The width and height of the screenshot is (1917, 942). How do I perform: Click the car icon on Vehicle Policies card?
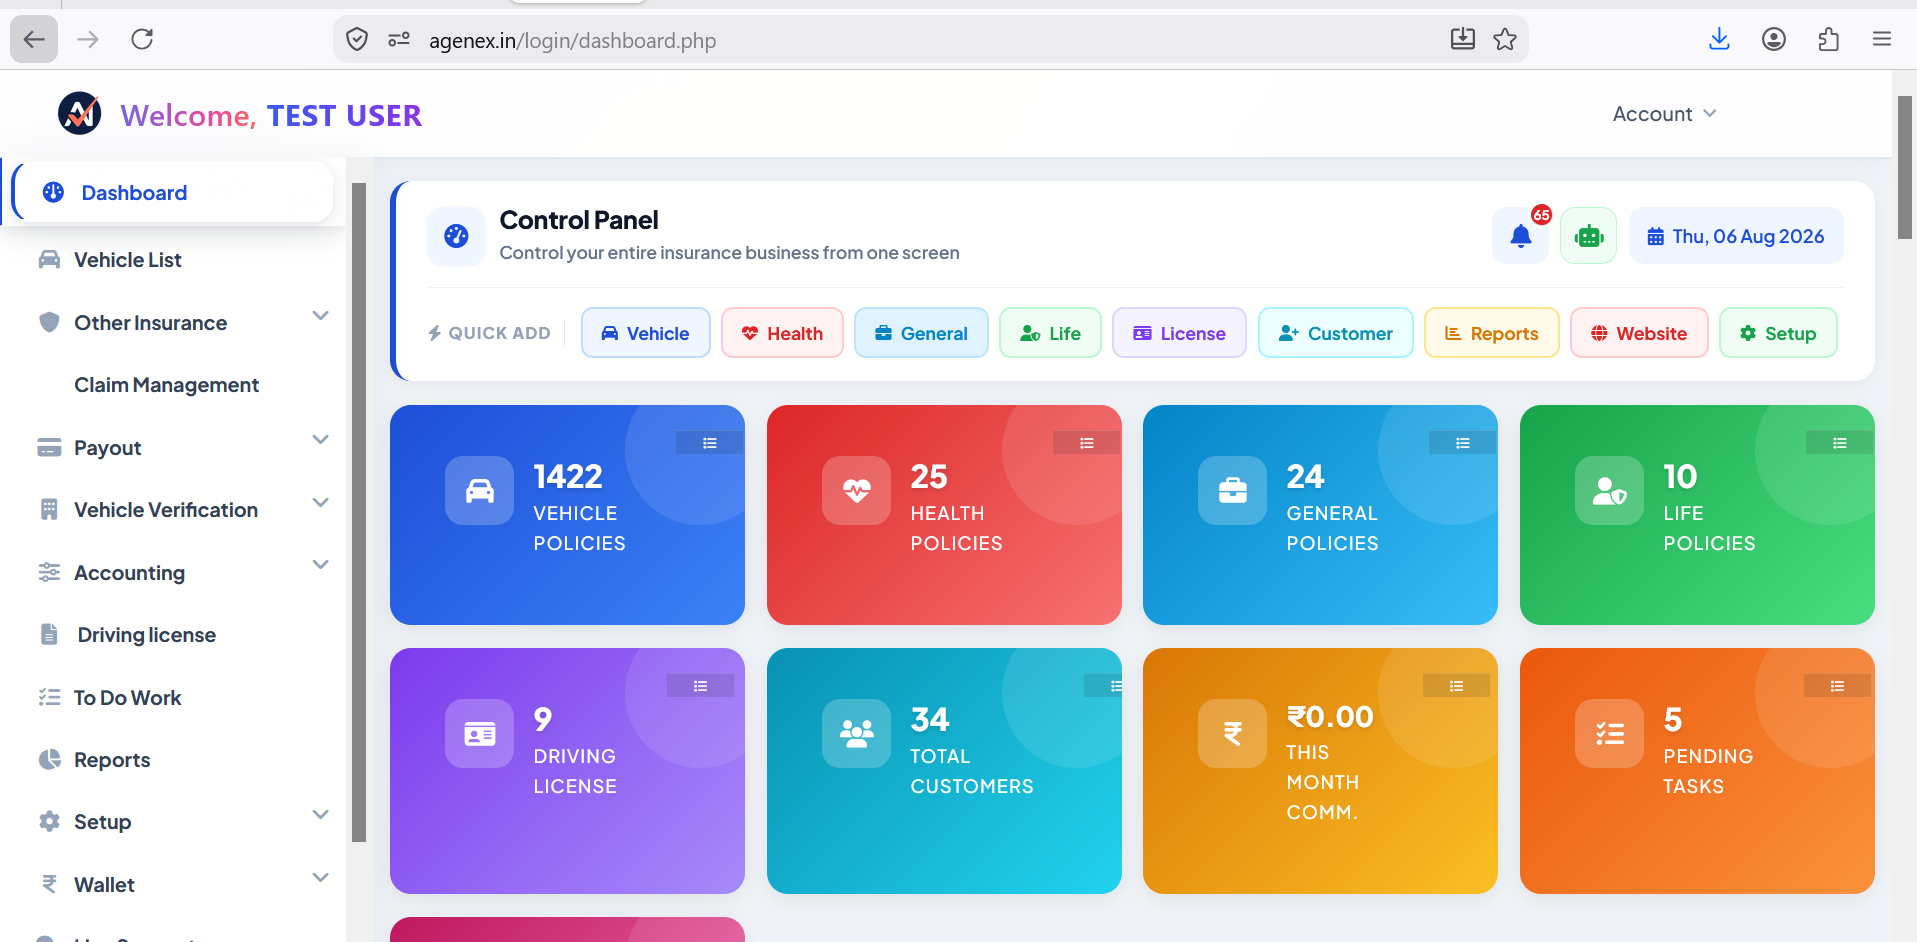coord(480,491)
